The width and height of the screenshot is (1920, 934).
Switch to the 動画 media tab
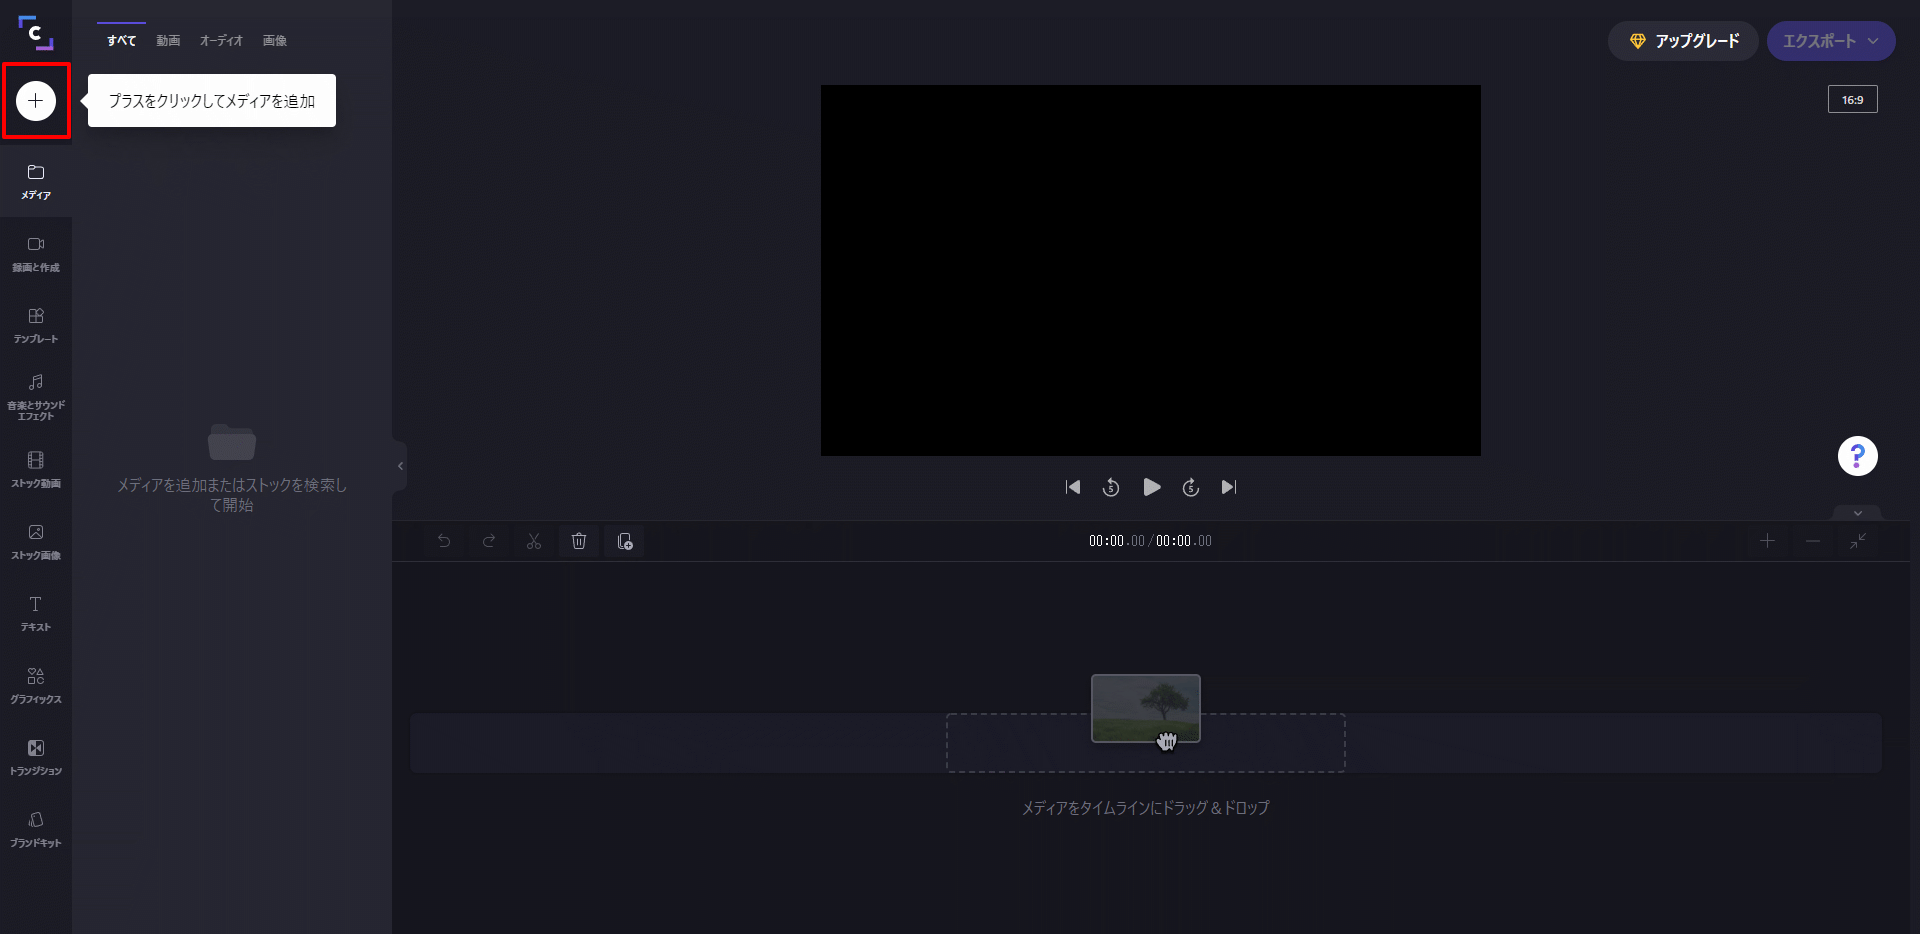pyautogui.click(x=168, y=41)
